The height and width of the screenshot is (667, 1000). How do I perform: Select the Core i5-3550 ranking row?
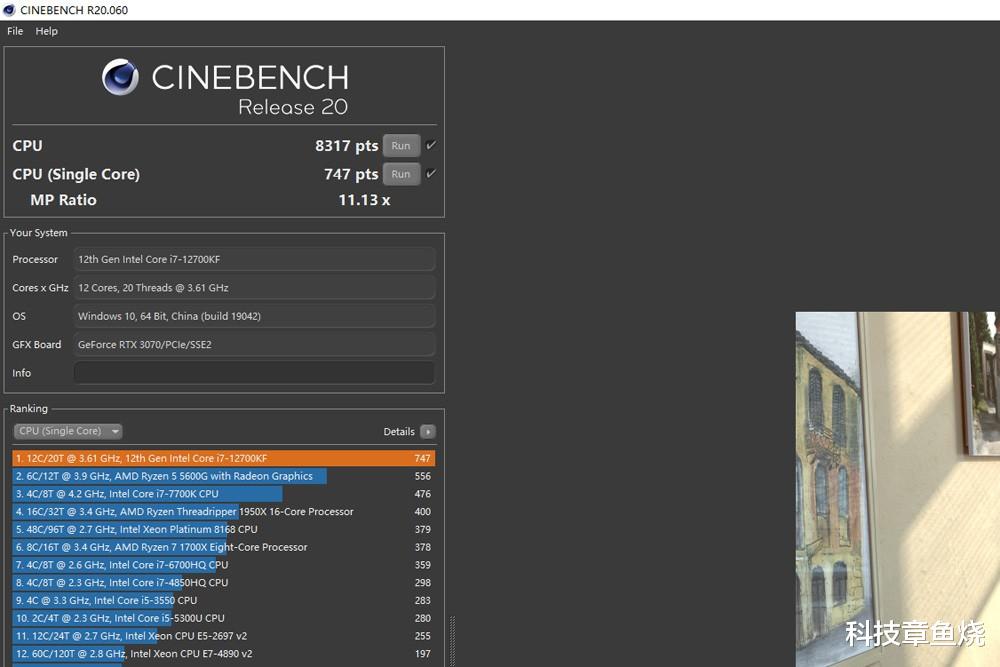[x=224, y=601]
